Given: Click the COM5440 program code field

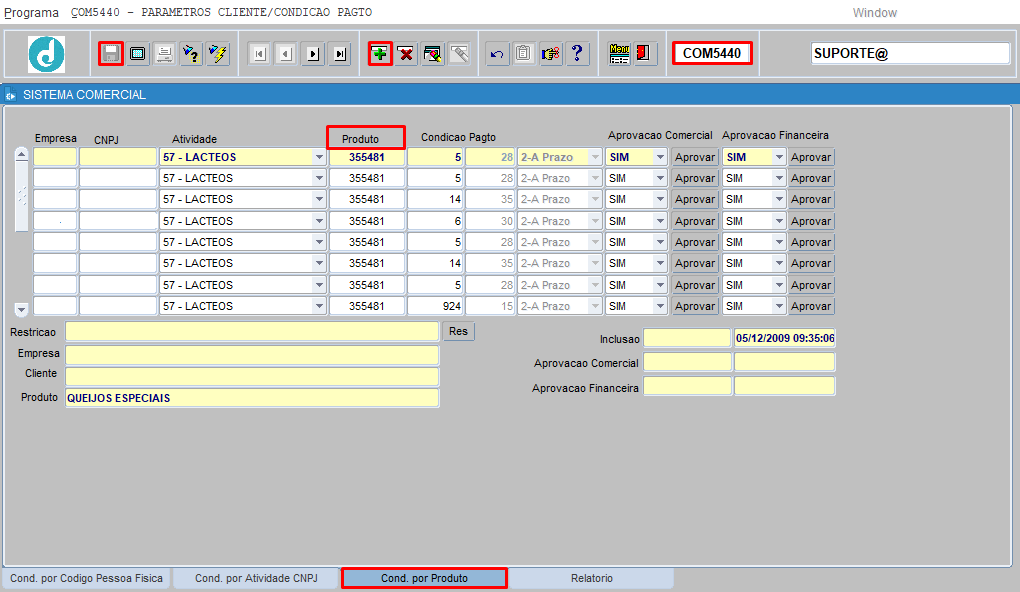Looking at the screenshot, I should 712,53.
